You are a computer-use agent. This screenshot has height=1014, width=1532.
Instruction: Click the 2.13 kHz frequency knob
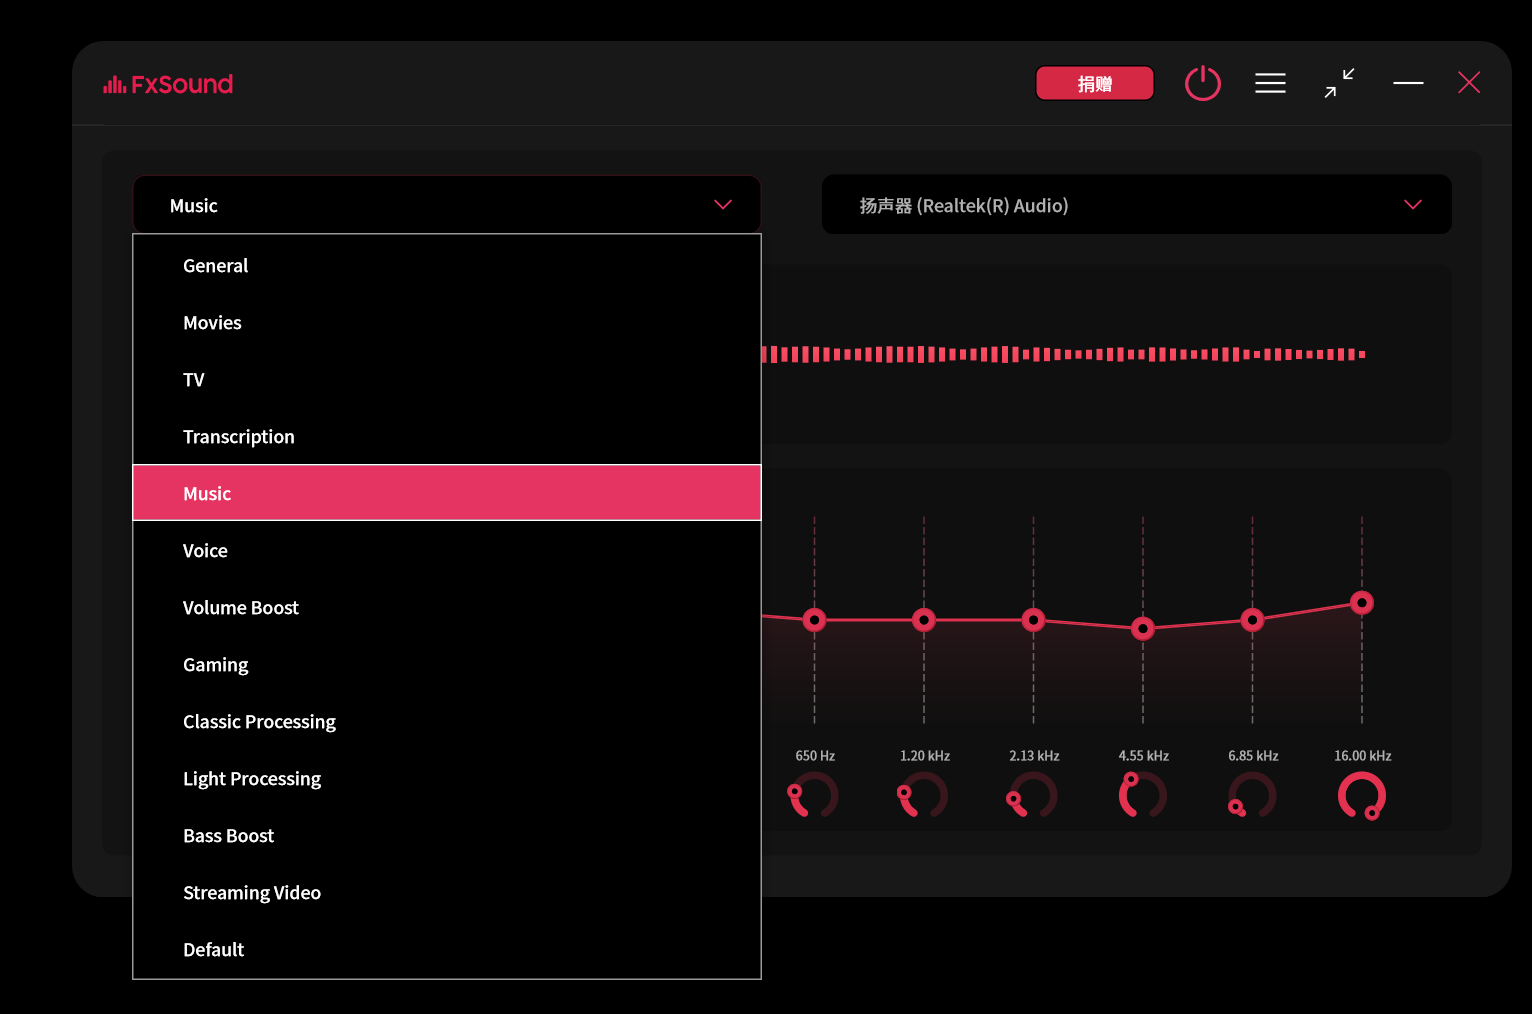1033,796
